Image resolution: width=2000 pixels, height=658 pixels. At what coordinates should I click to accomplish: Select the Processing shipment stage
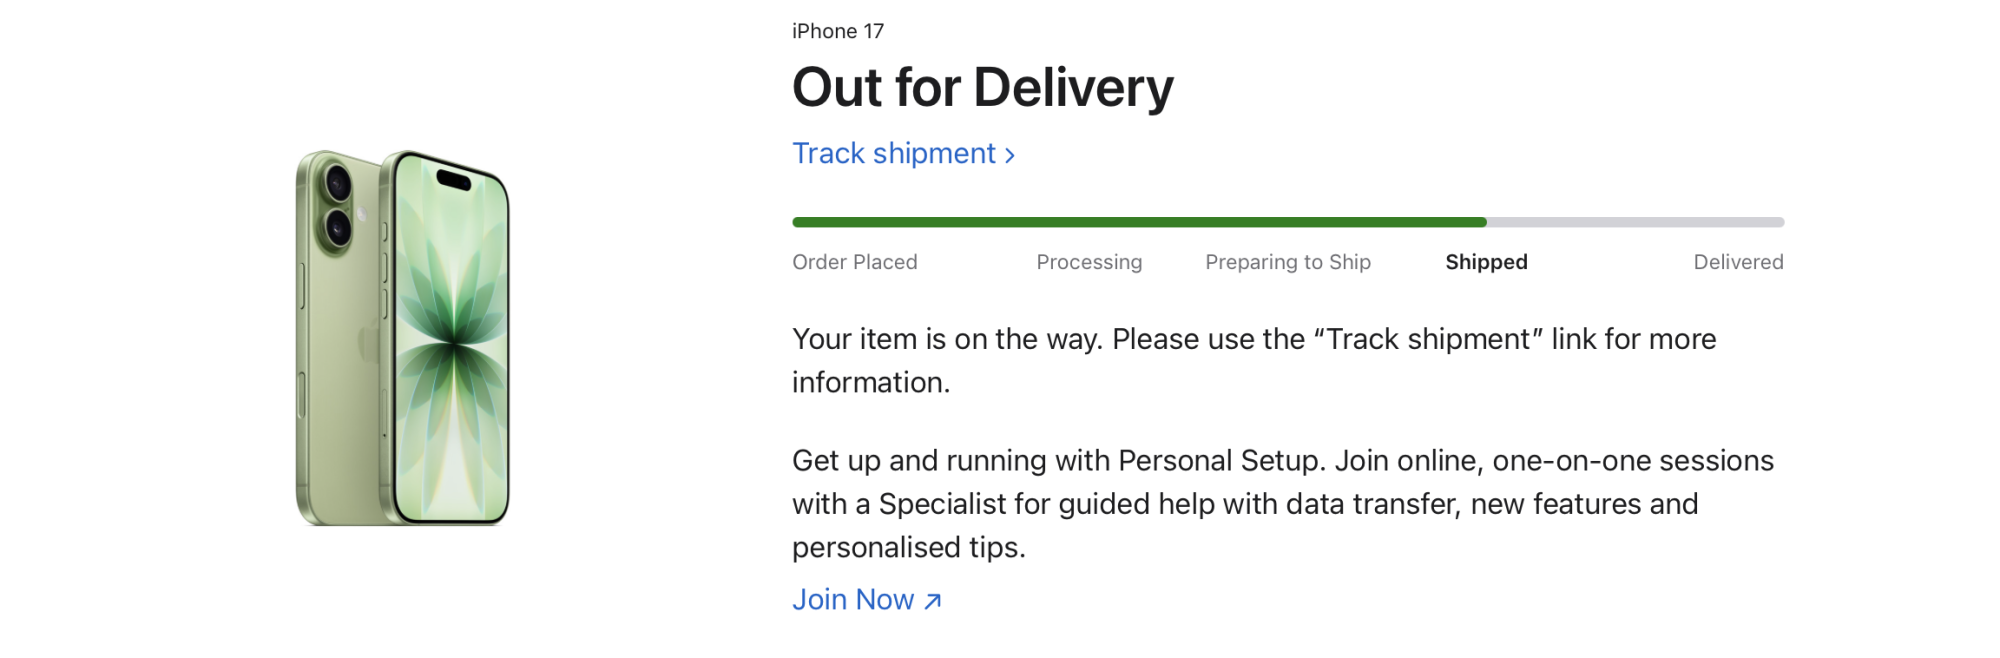tap(1089, 262)
